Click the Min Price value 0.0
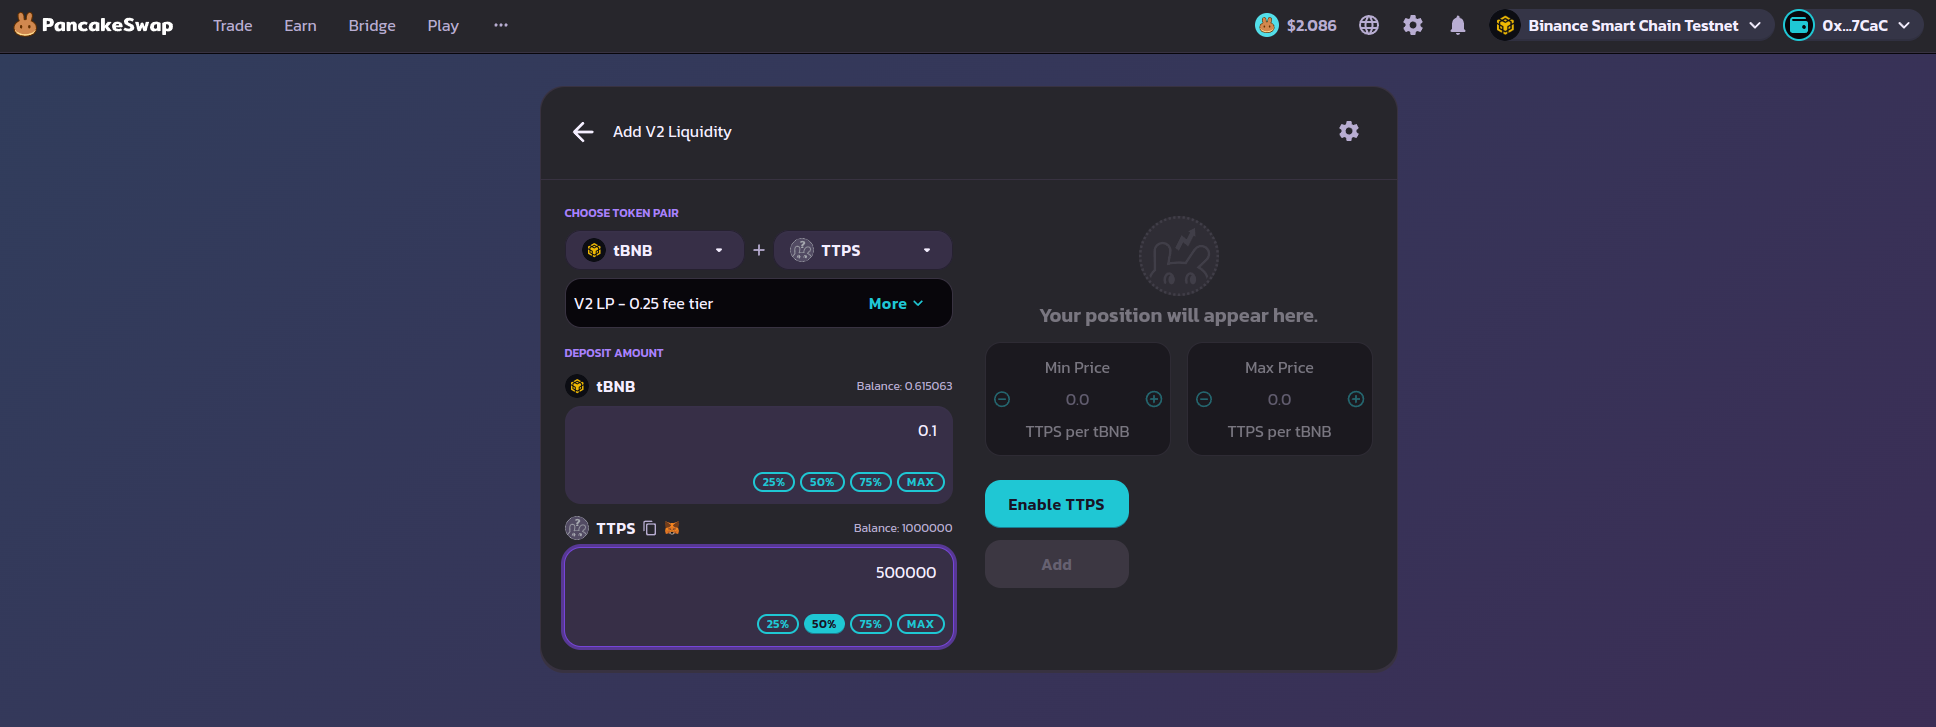The image size is (1936, 727). click(1077, 400)
